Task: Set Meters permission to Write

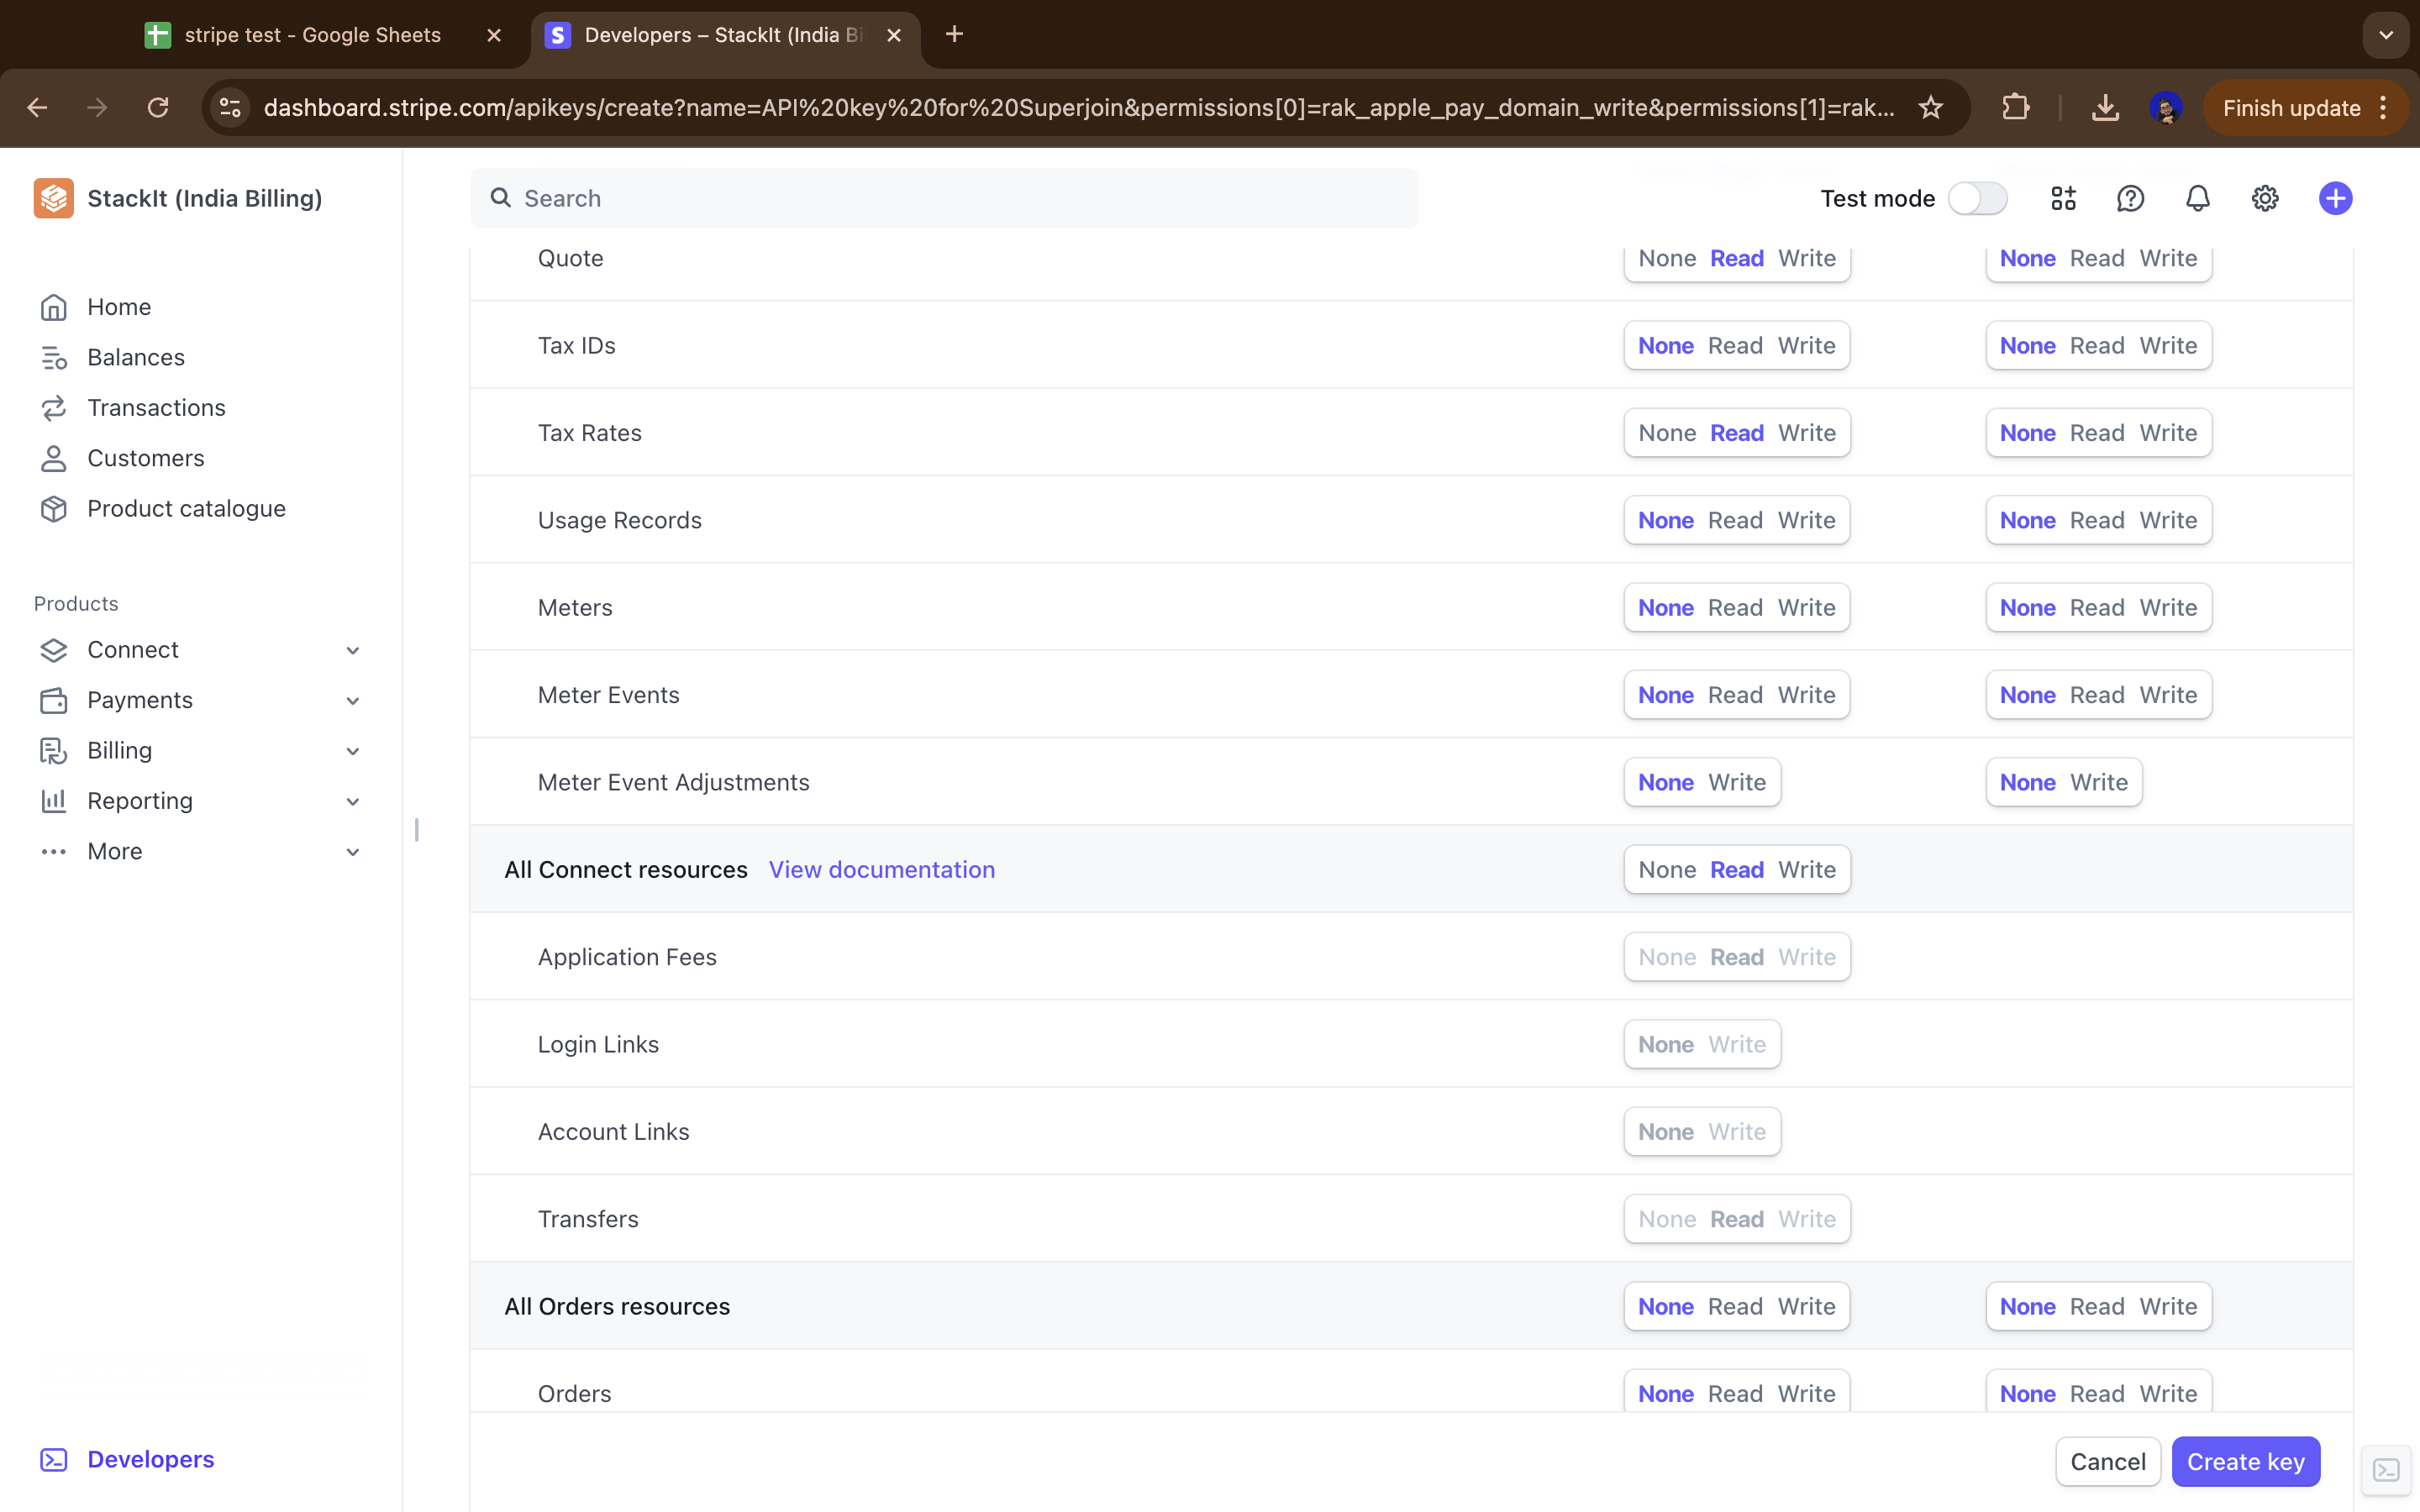Action: click(1806, 608)
